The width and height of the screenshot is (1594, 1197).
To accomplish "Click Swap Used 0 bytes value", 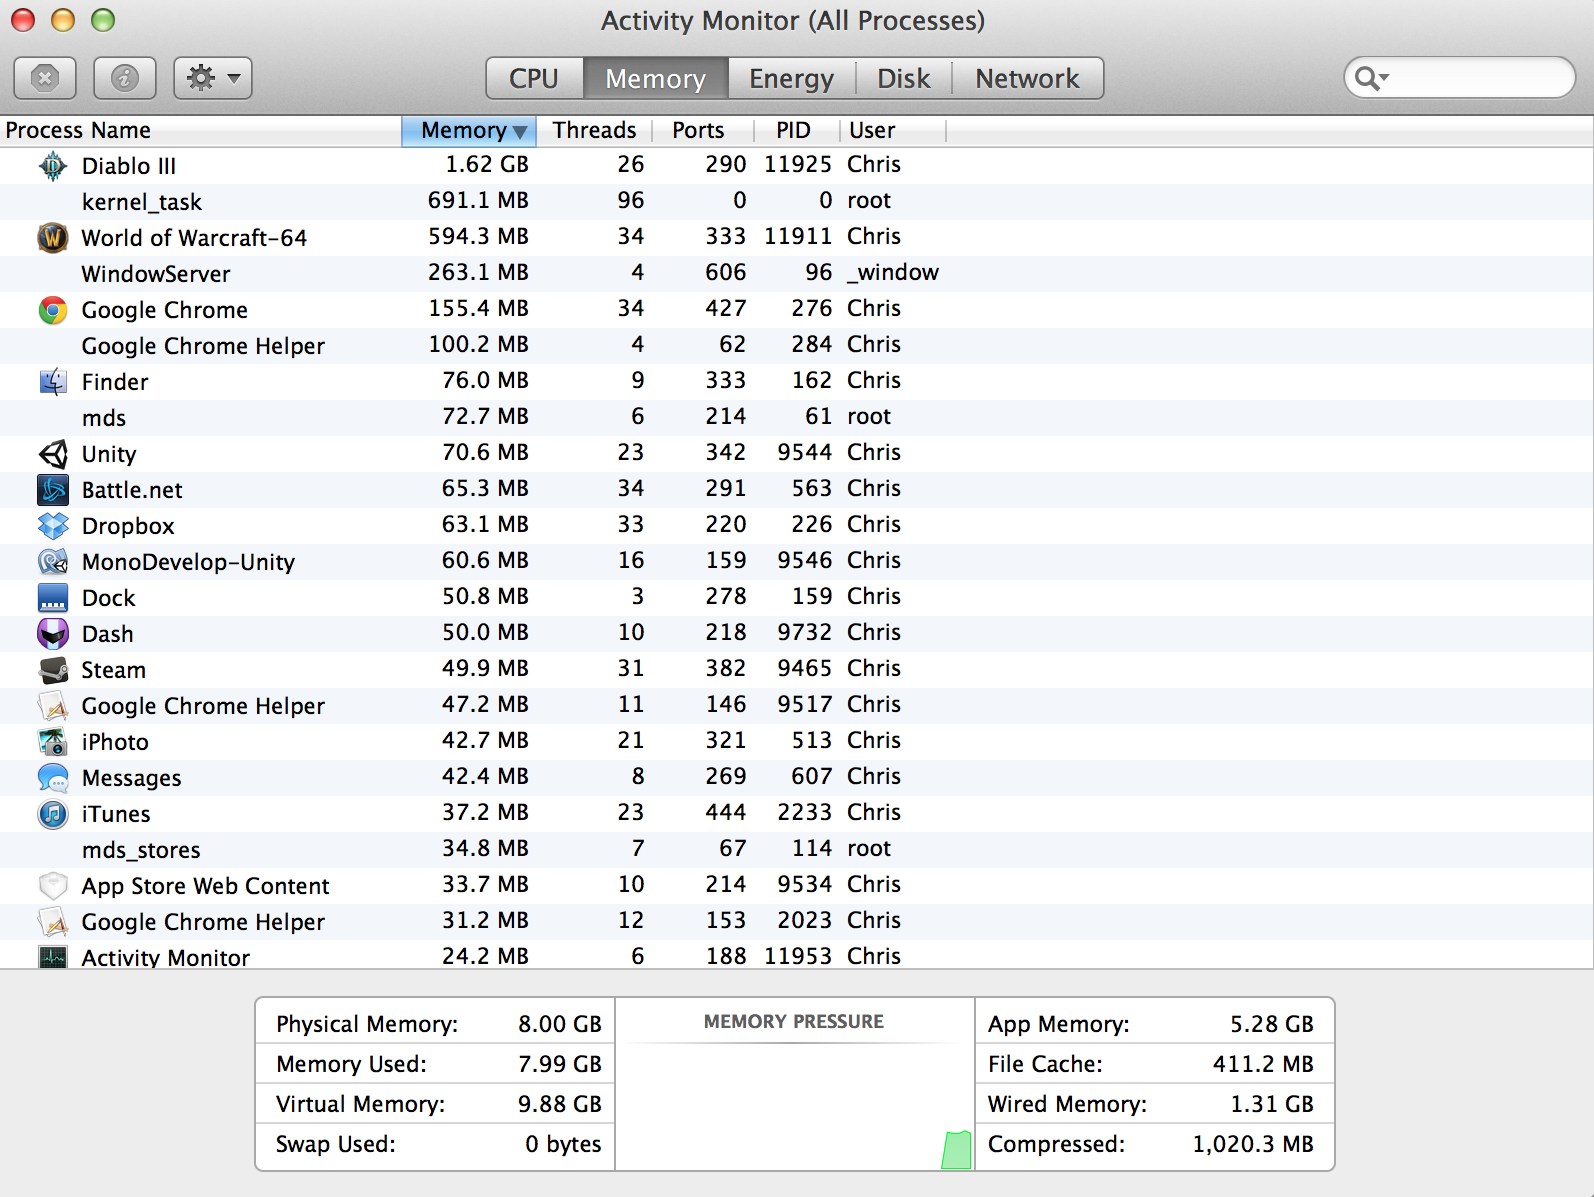I will [563, 1144].
